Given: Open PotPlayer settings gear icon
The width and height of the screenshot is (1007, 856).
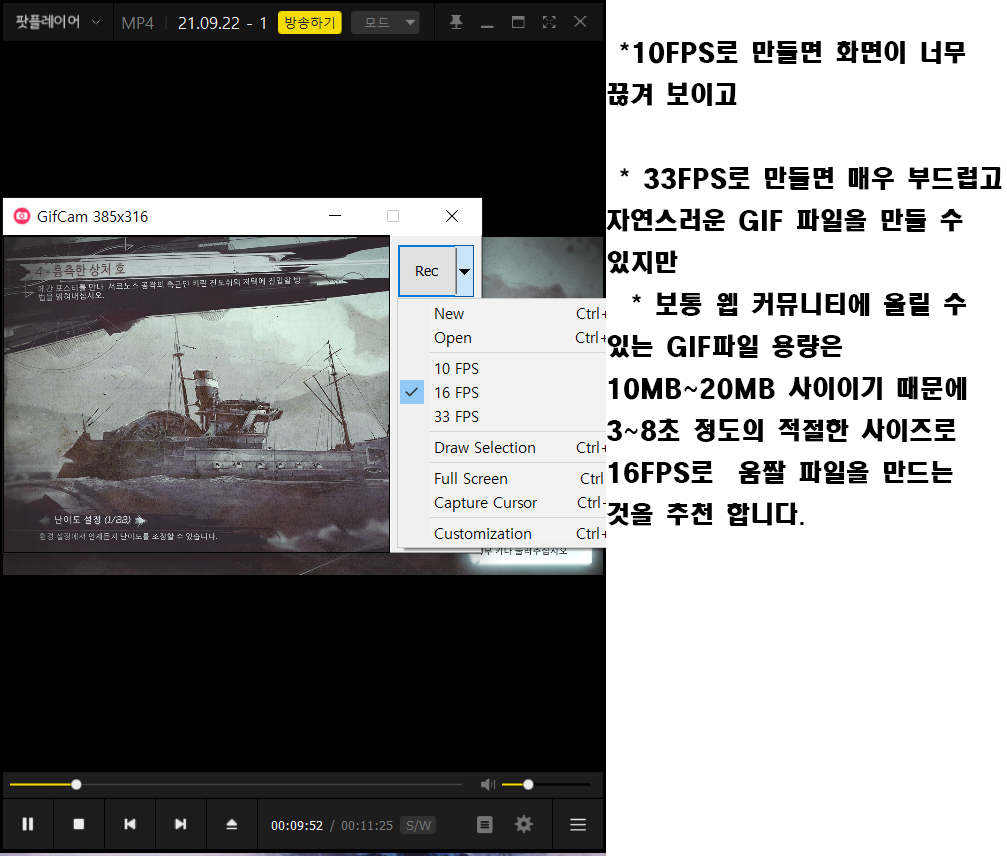Looking at the screenshot, I should pyautogui.click(x=524, y=824).
